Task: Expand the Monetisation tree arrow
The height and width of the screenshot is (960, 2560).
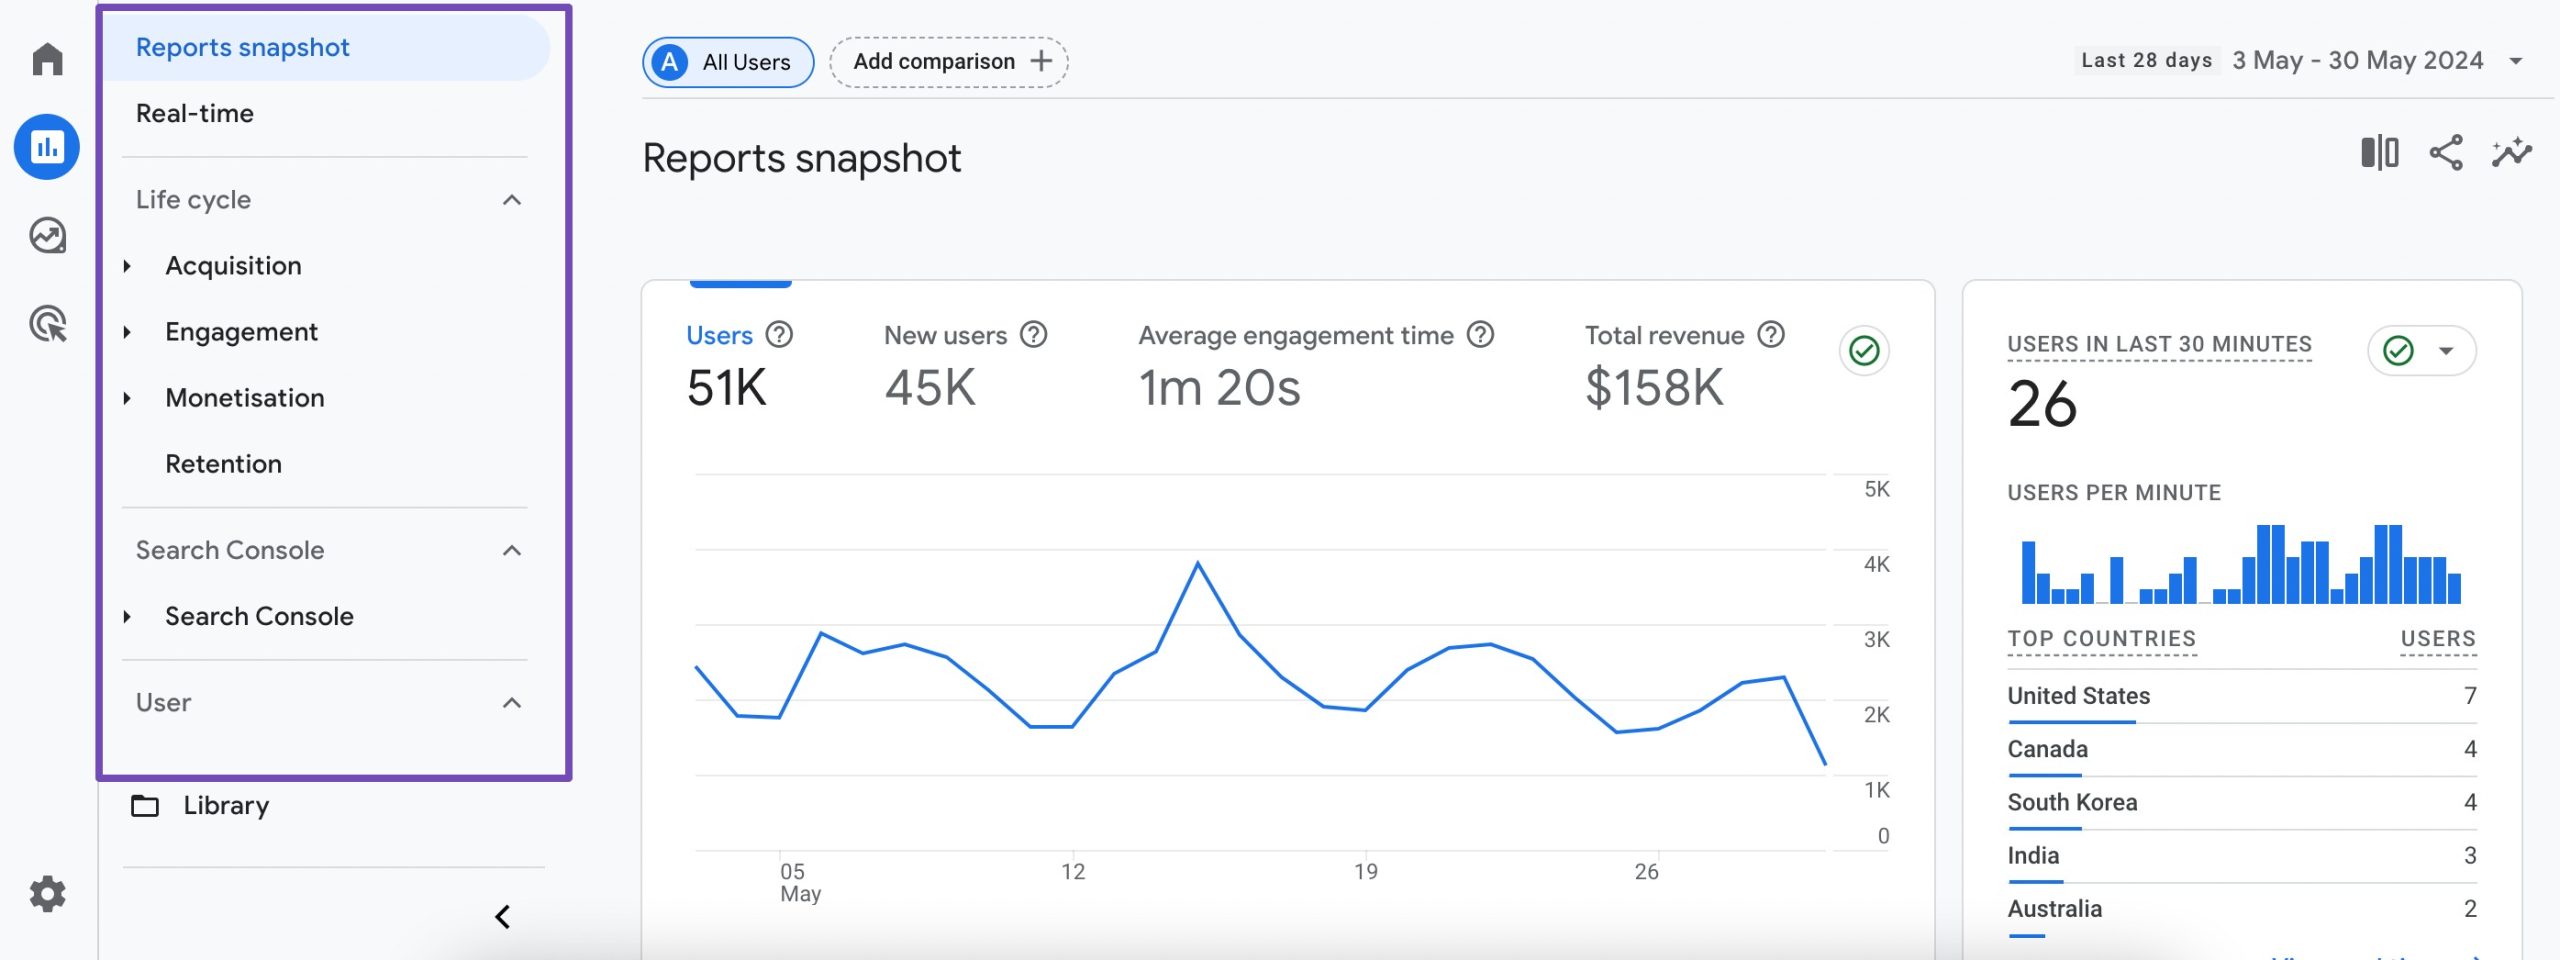Action: tap(127, 398)
